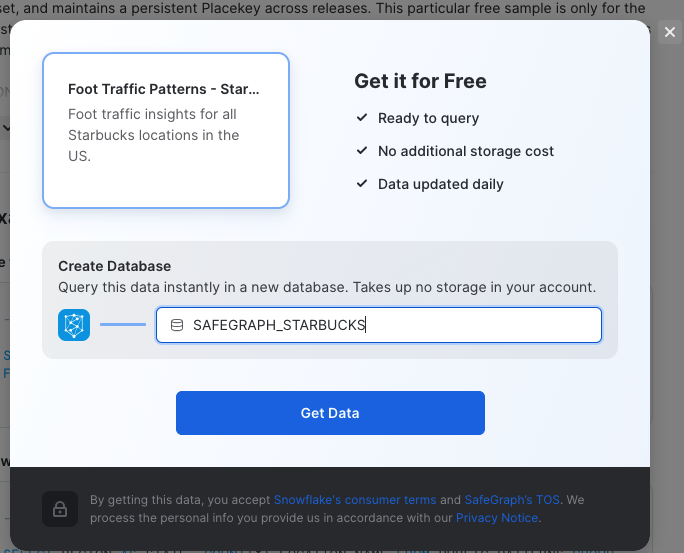The height and width of the screenshot is (553, 684).
Task: Click the Starbucks foot traffic insights description
Action: point(154,135)
